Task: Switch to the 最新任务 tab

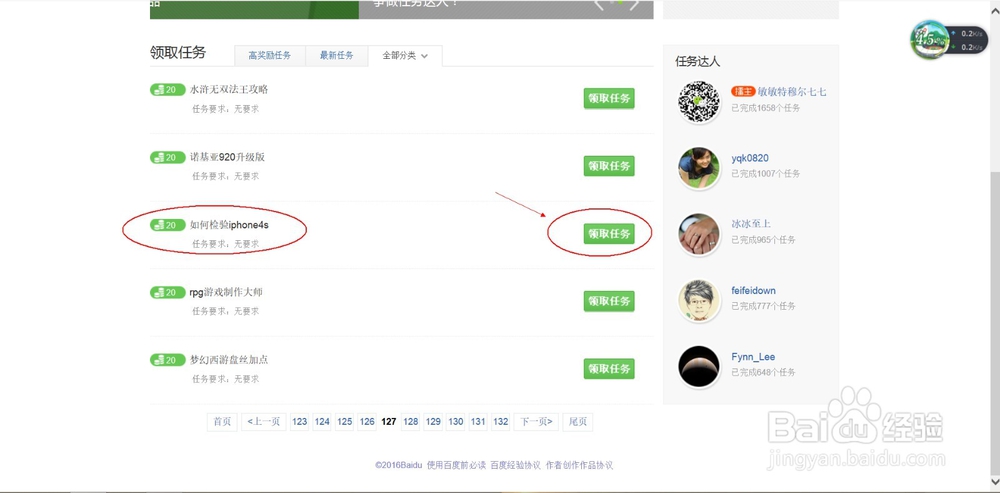Action: (337, 55)
